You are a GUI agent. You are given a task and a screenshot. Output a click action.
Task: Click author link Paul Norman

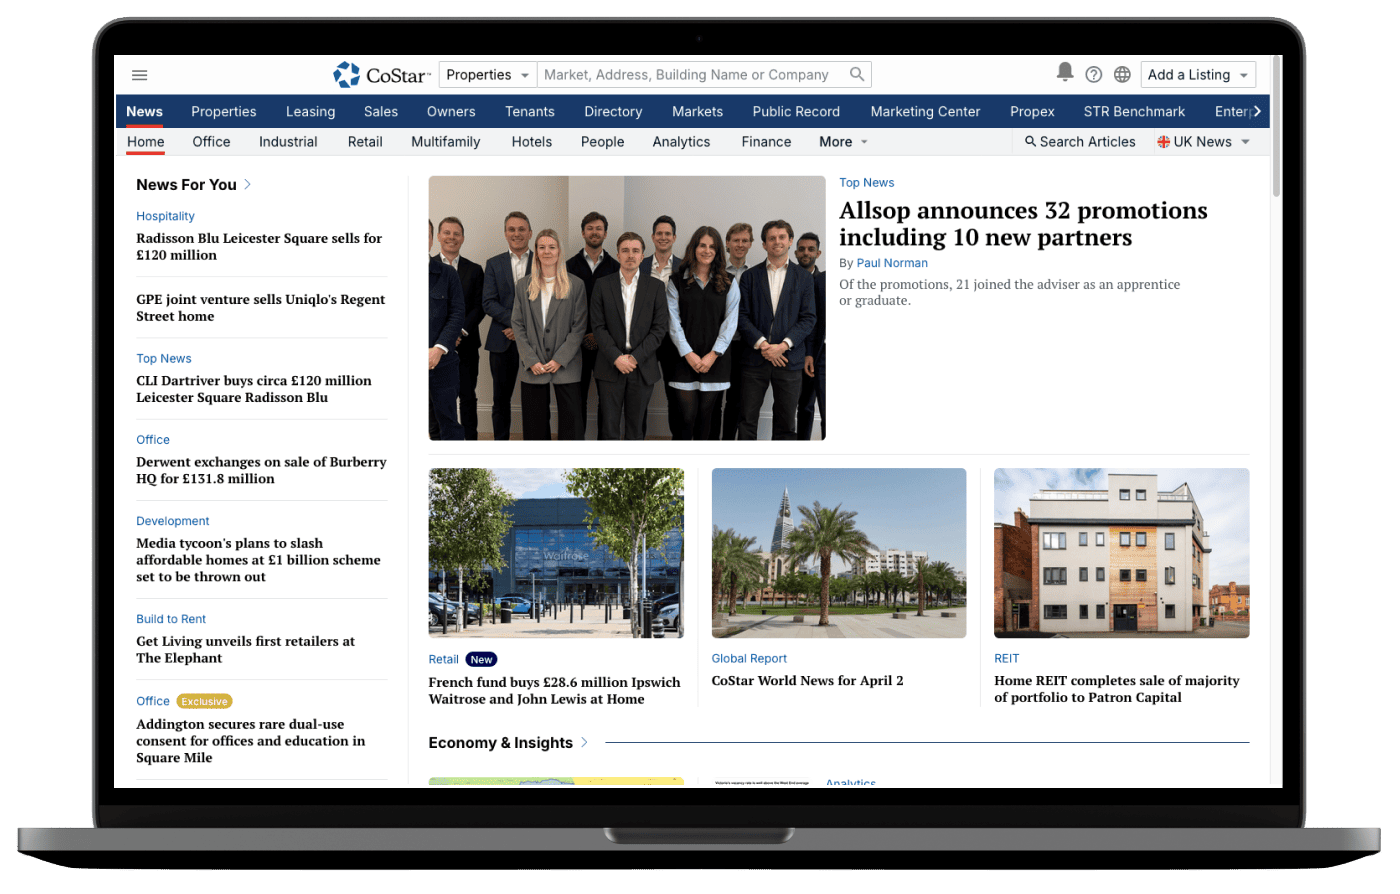click(x=892, y=263)
